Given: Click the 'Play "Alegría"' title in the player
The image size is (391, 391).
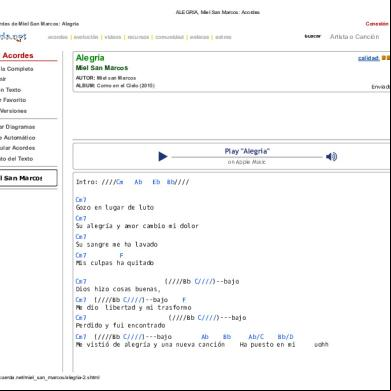Looking at the screenshot, I should 247,151.
